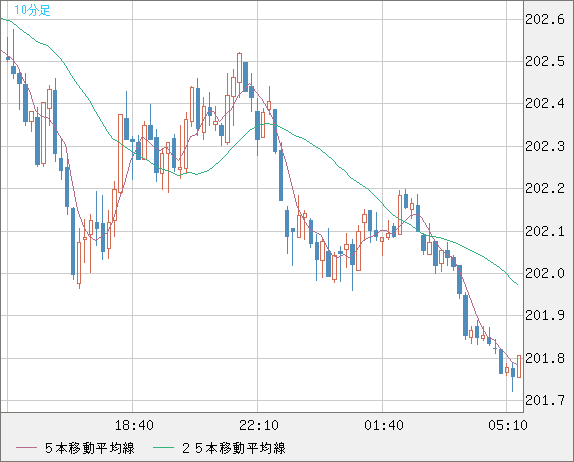Screen dimensions: 574x462
Task: Click the 202.1 price axis label
Action: click(545, 231)
